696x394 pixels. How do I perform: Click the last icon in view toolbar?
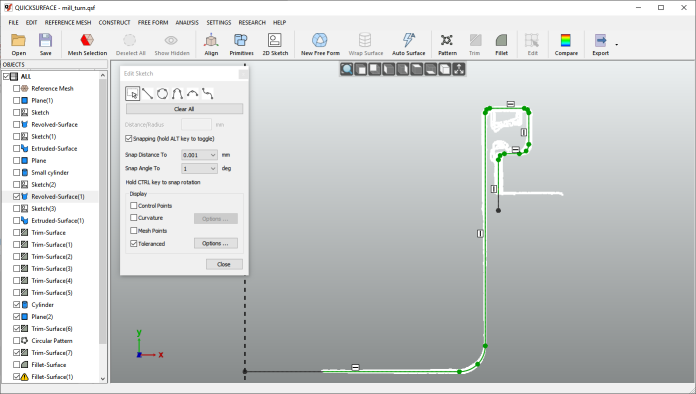point(459,69)
